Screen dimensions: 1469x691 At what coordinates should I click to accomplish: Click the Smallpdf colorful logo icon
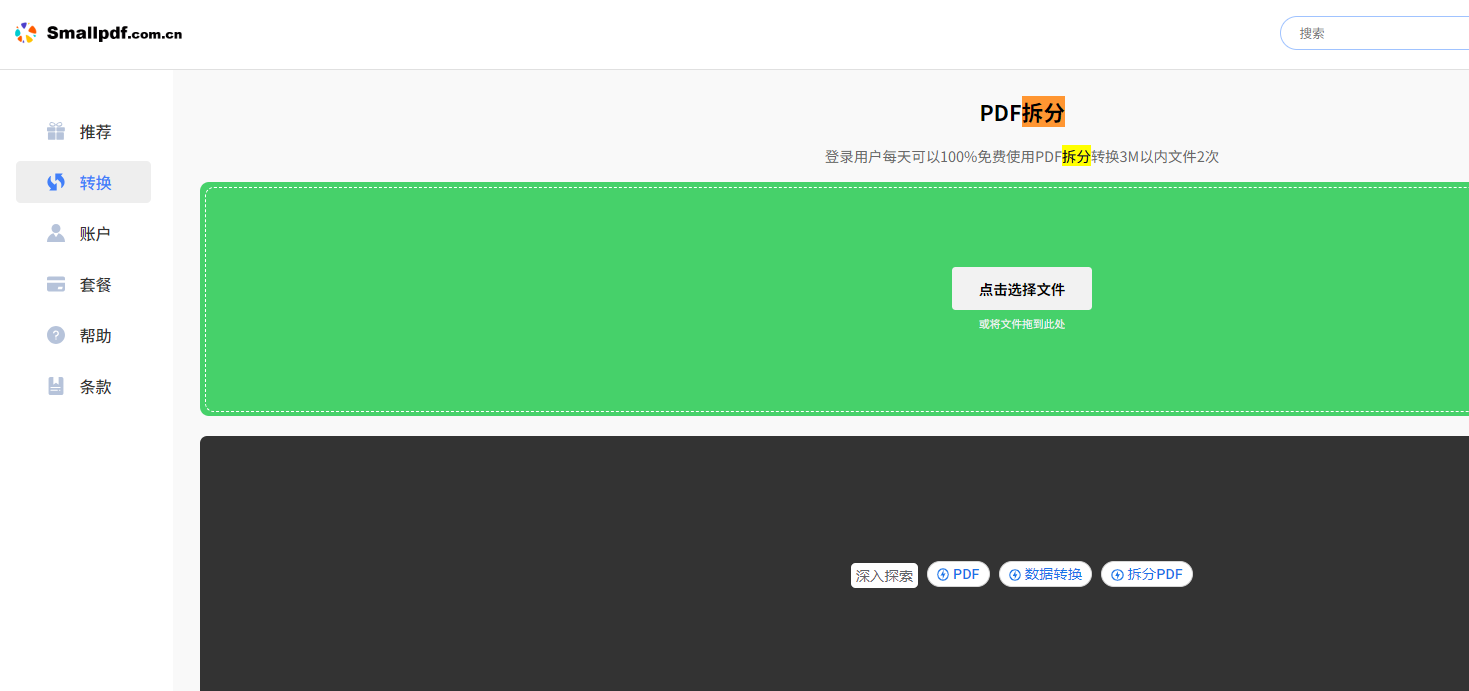tap(26, 33)
